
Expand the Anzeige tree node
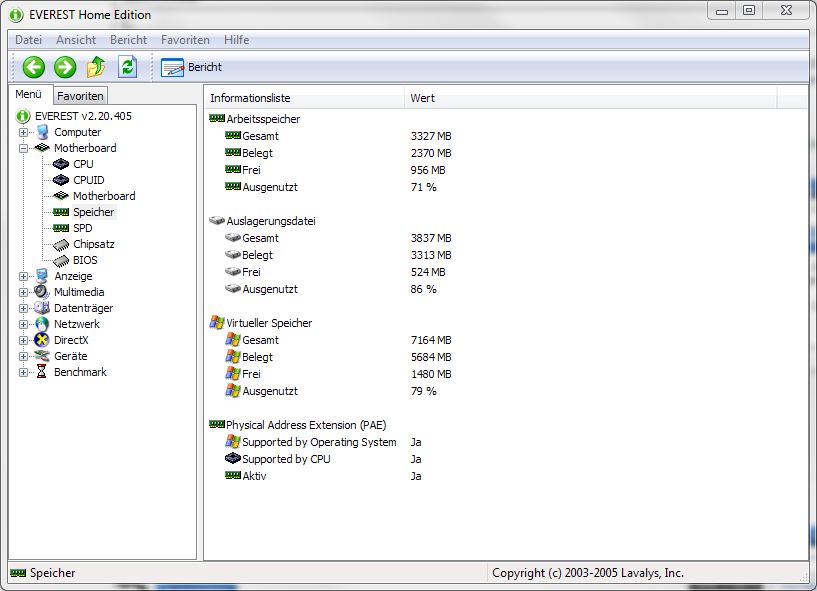pyautogui.click(x=23, y=276)
